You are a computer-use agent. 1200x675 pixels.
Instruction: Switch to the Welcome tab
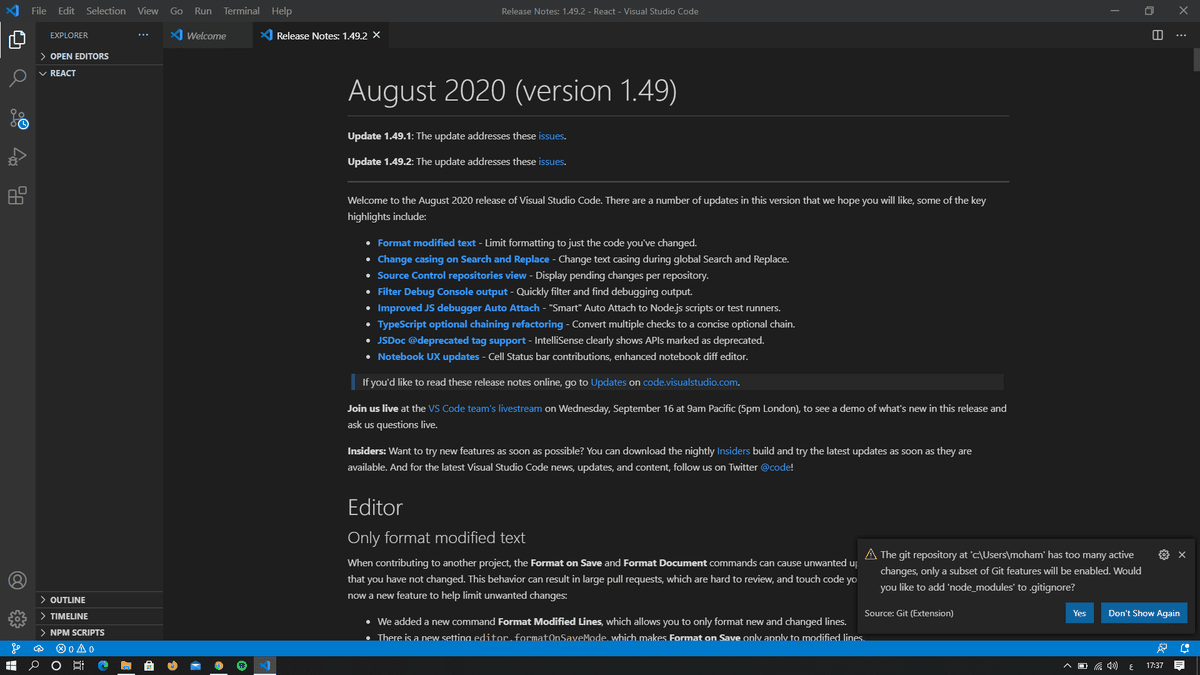(206, 35)
